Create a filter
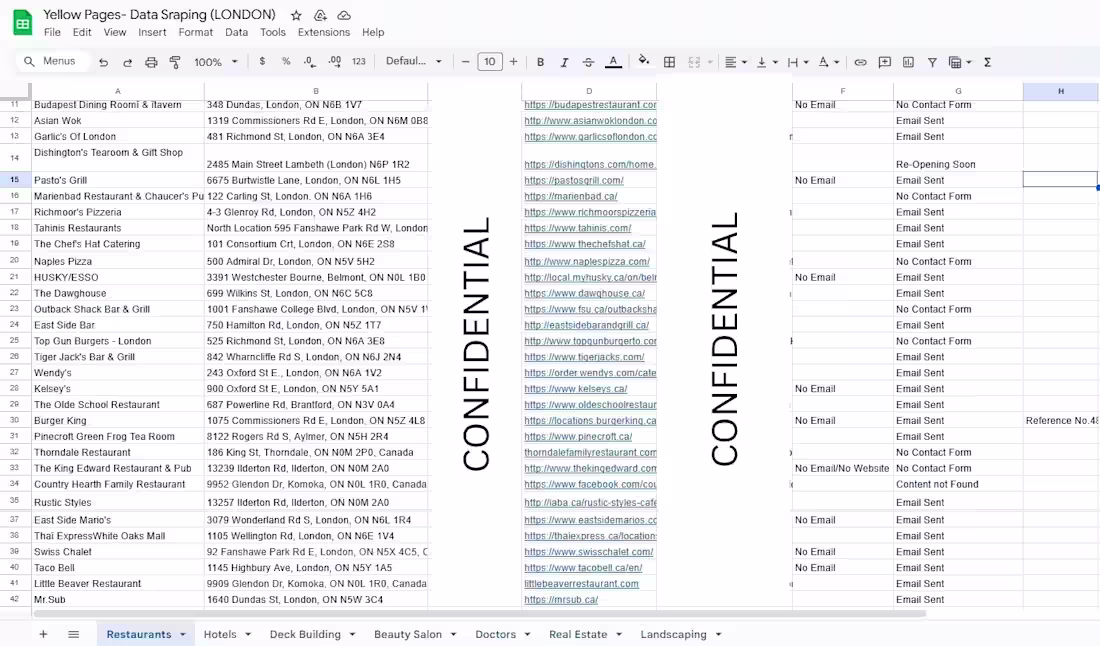This screenshot has width=1100, height=646. click(932, 62)
